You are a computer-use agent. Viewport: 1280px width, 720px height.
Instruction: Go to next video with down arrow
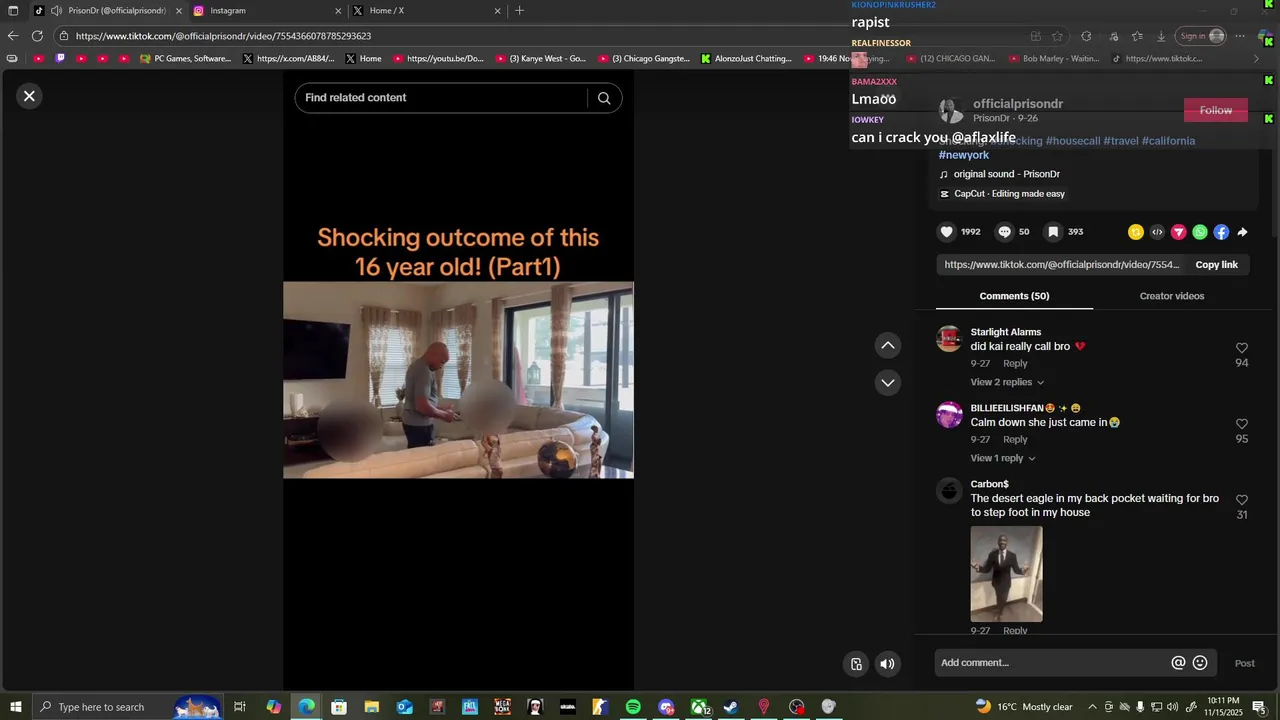[x=888, y=382]
